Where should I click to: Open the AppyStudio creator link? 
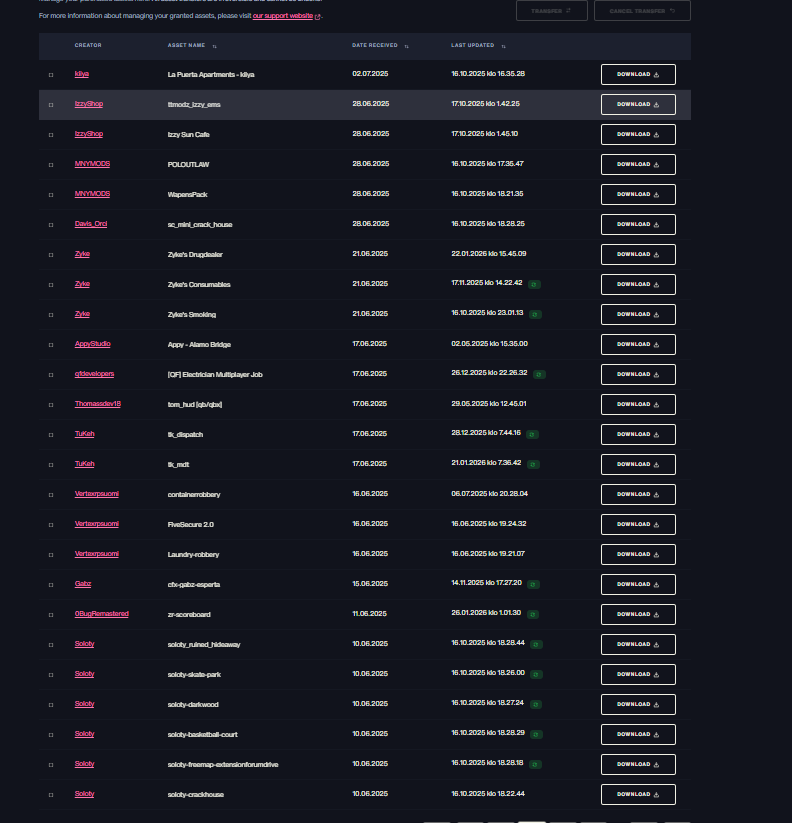92,344
